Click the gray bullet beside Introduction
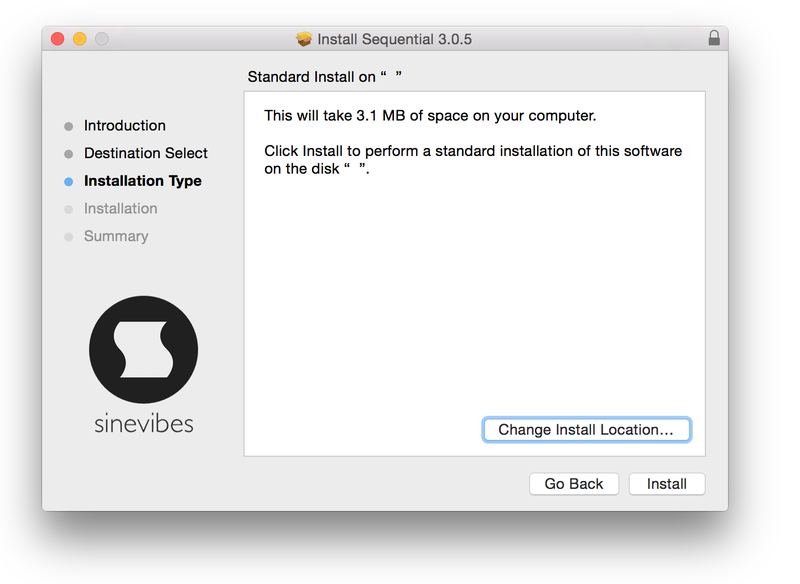 point(68,126)
